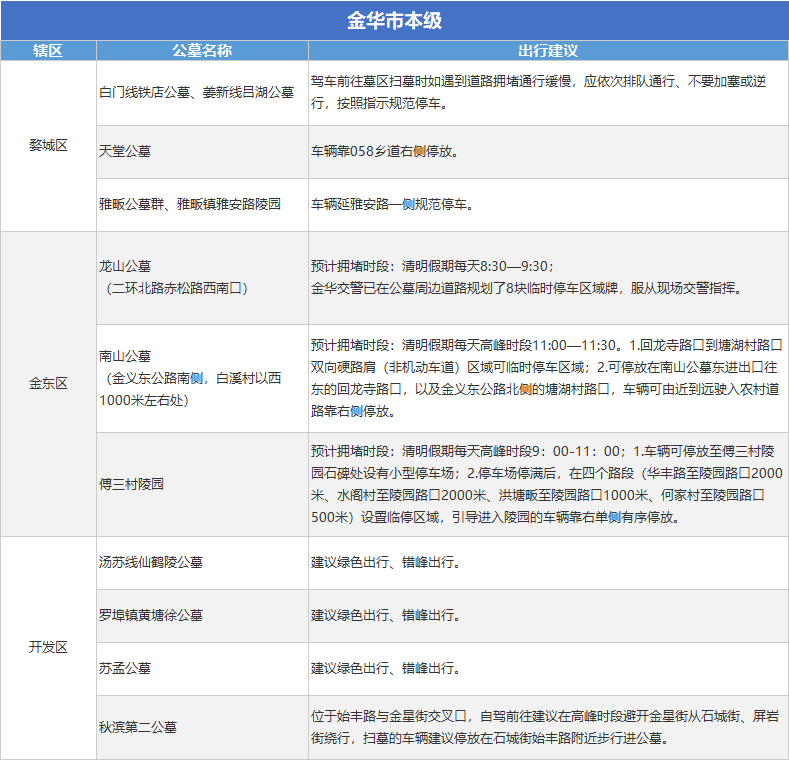Image resolution: width=789 pixels, height=760 pixels.
Task: Click the 南山公墓 cemetery name
Action: (x=125, y=356)
